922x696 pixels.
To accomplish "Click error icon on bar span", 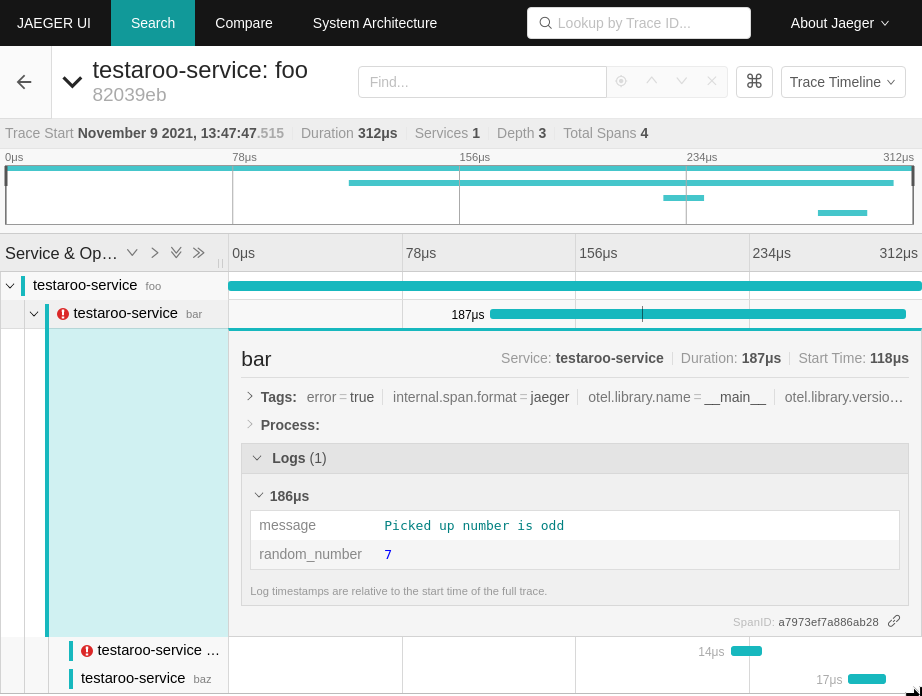I will click(63, 314).
